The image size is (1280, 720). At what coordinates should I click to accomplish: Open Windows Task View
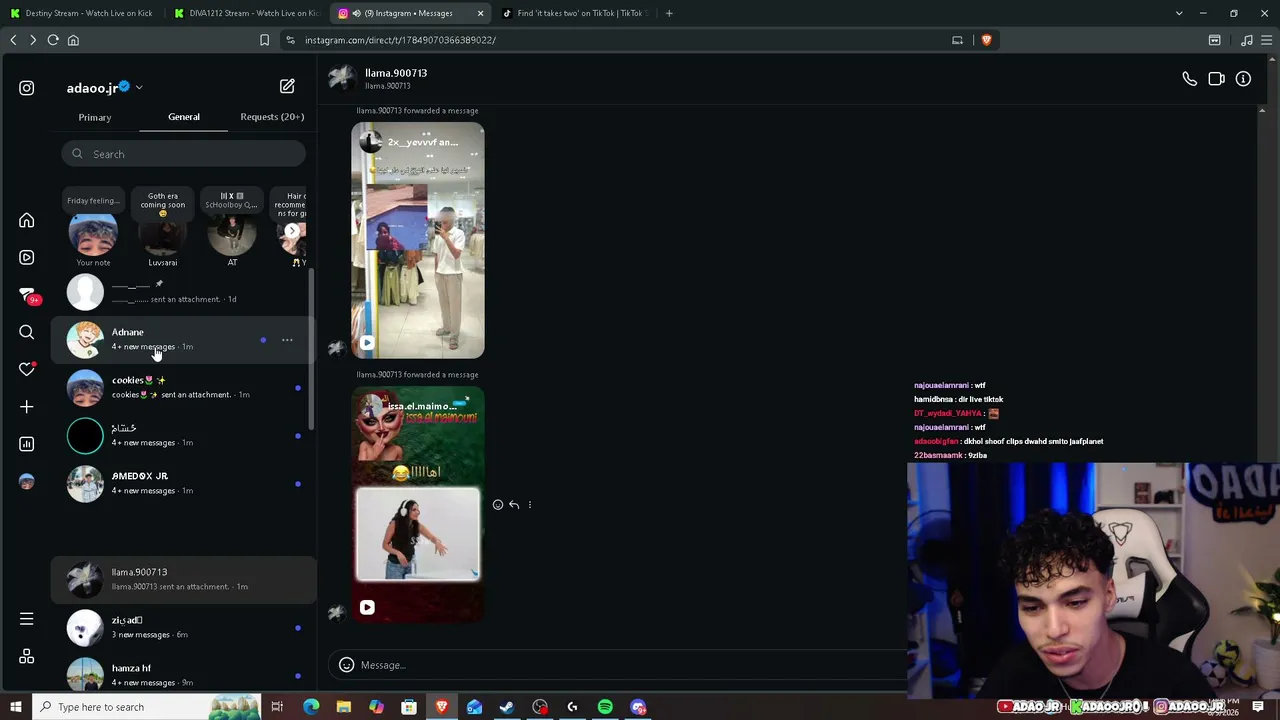pos(277,707)
